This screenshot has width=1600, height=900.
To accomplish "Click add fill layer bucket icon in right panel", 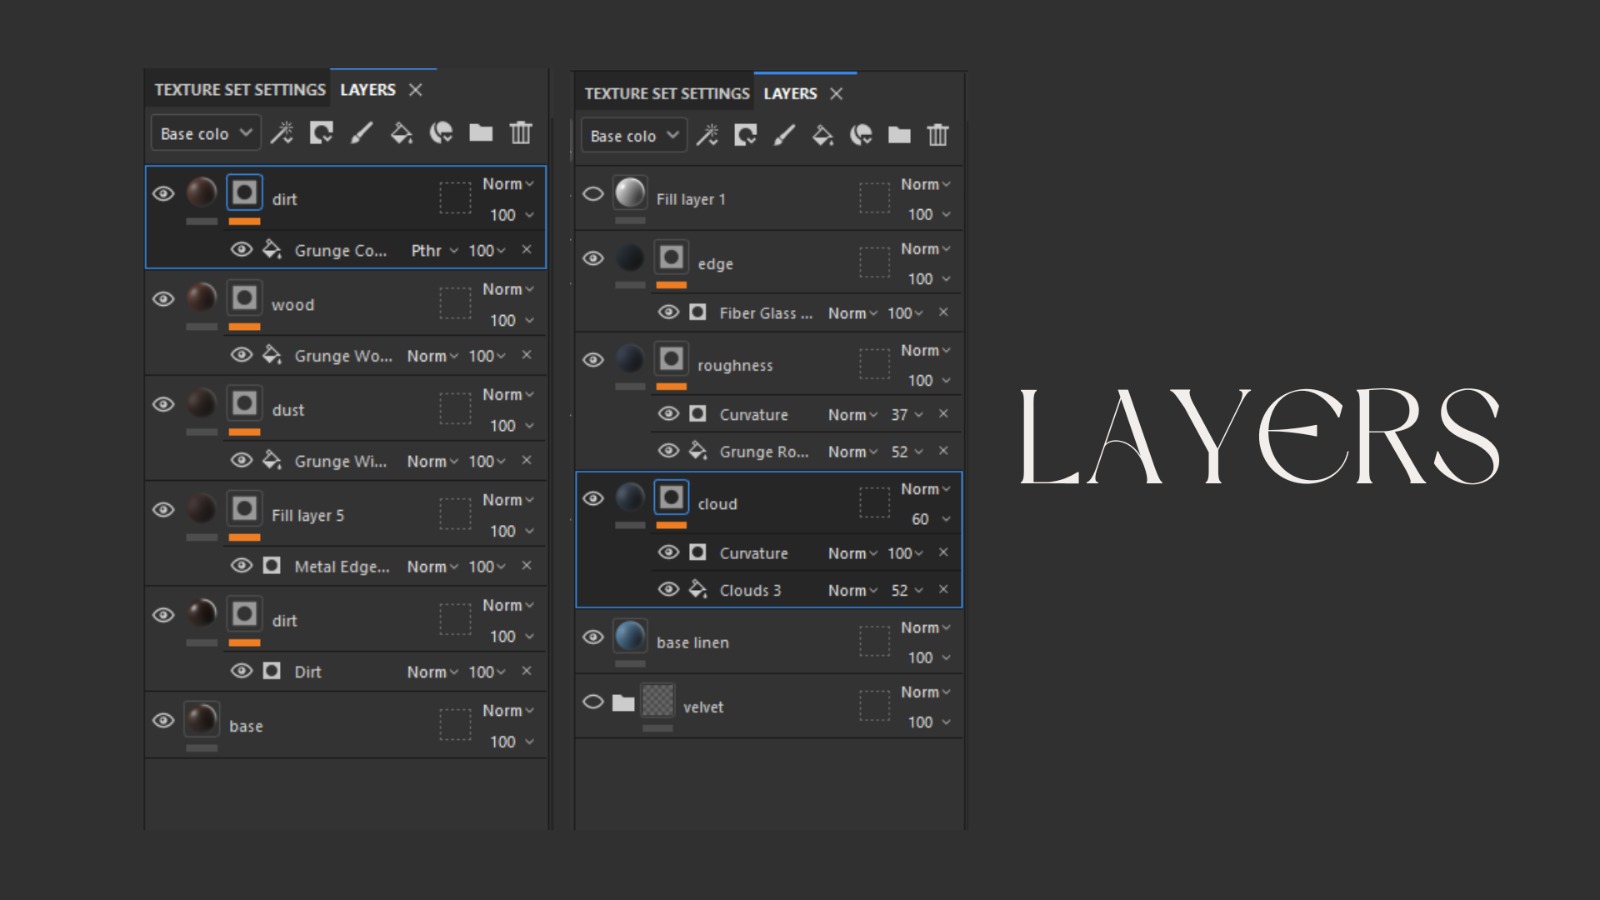I will coord(822,135).
